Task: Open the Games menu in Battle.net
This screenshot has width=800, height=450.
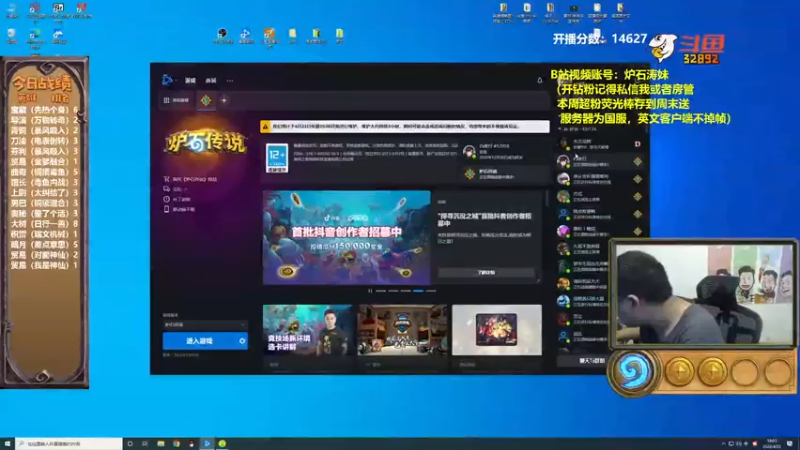Action: tap(190, 81)
